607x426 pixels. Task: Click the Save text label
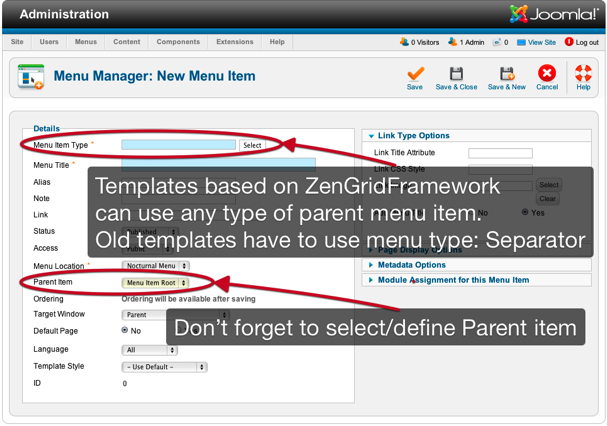tap(415, 87)
